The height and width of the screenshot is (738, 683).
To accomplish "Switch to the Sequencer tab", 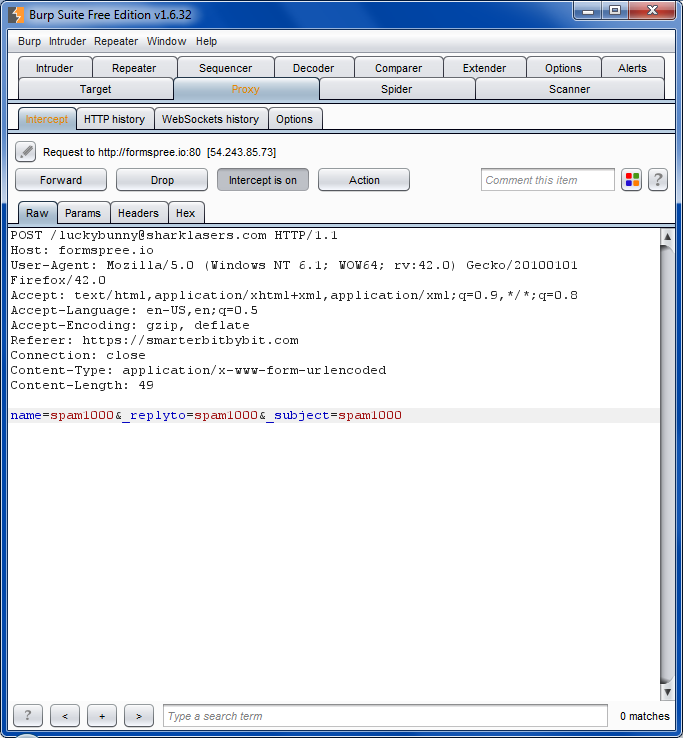I will (225, 68).
